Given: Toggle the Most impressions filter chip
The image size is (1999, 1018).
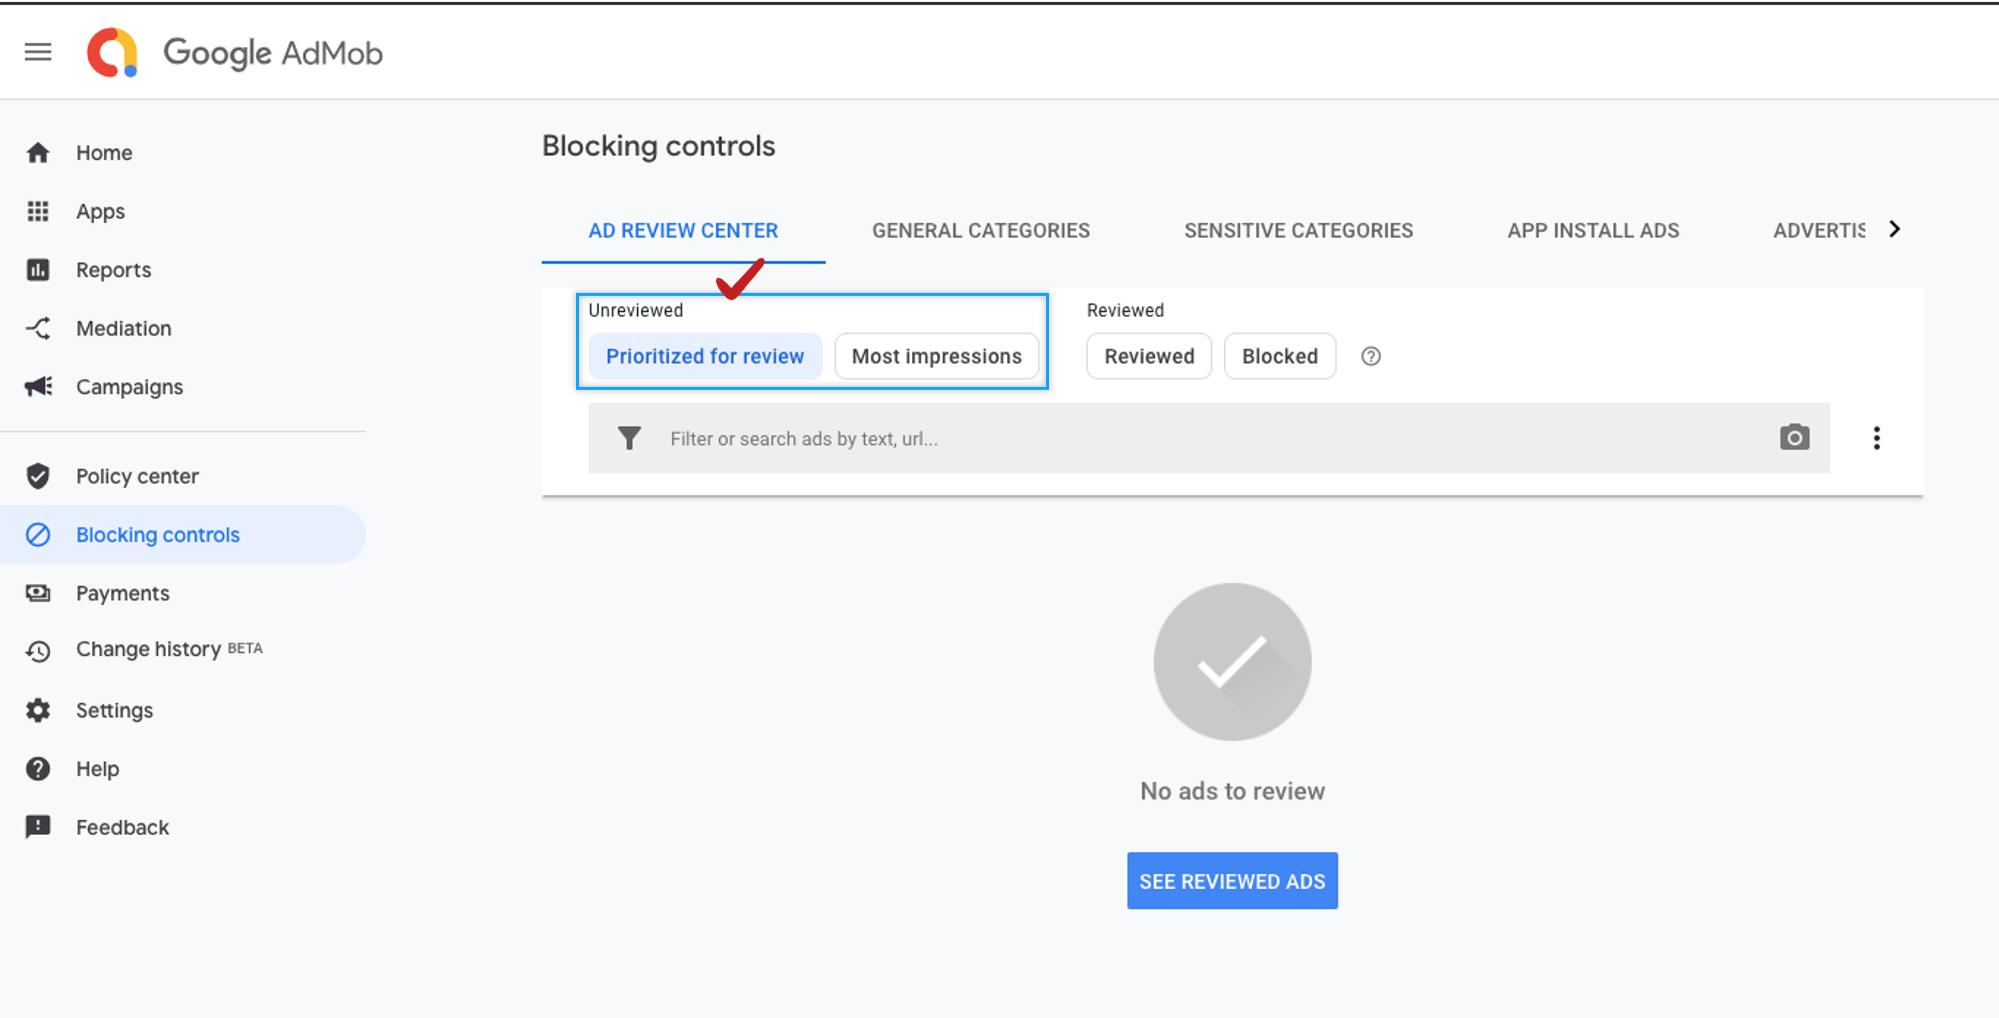Looking at the screenshot, I should coord(936,357).
